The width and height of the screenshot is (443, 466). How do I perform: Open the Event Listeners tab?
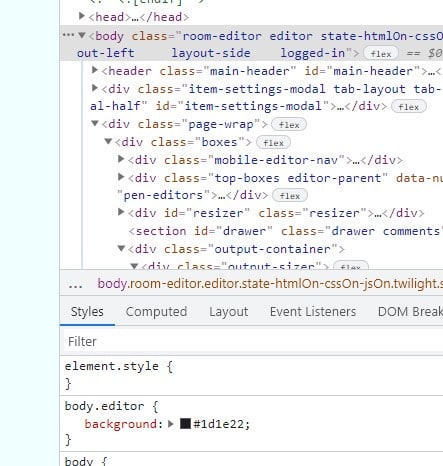click(313, 312)
